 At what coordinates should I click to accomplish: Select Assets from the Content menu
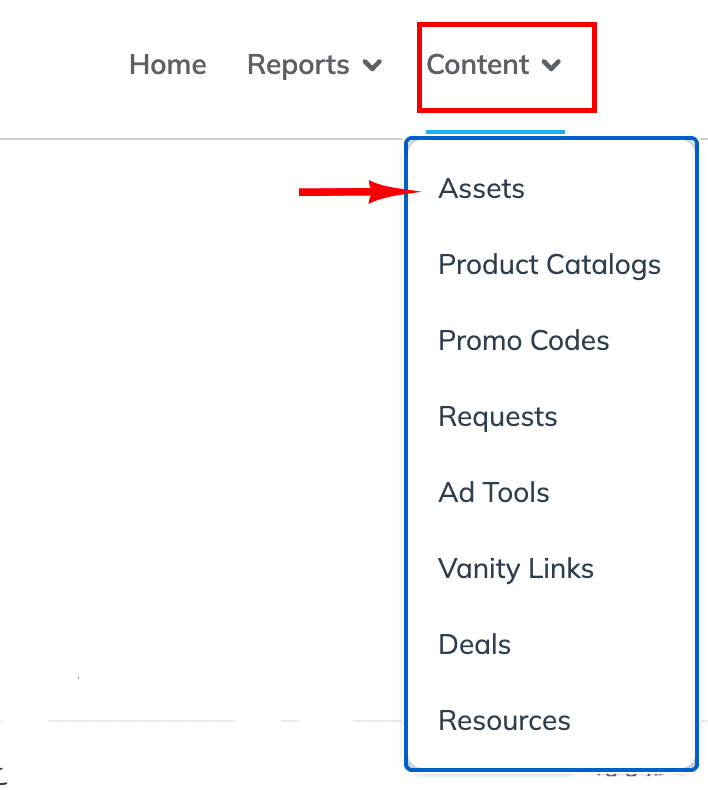click(481, 189)
